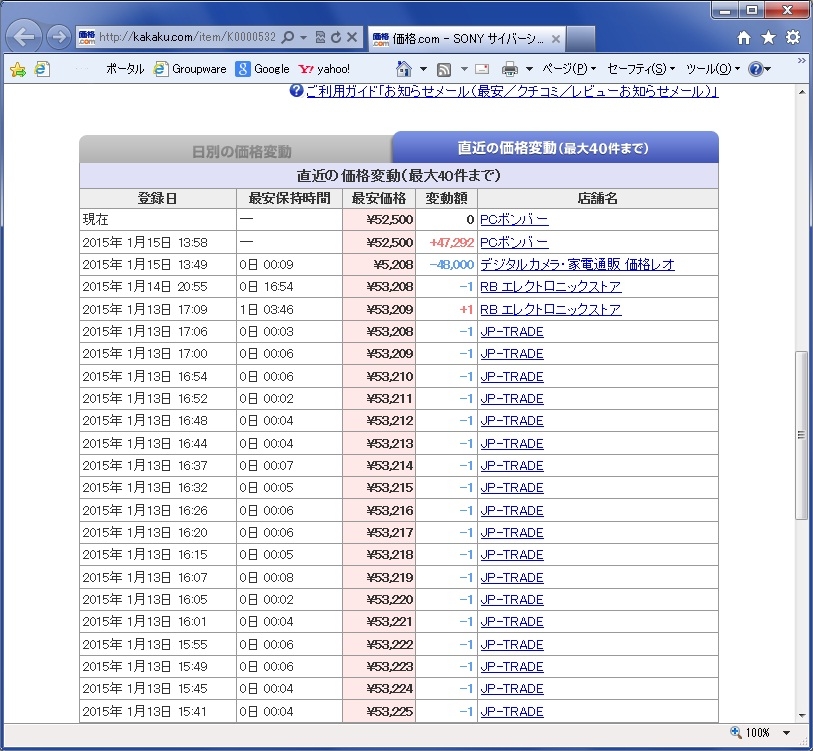
Task: Open RB エレクトロニックストア link at ¥53,209 17:09
Action: pyautogui.click(x=551, y=310)
